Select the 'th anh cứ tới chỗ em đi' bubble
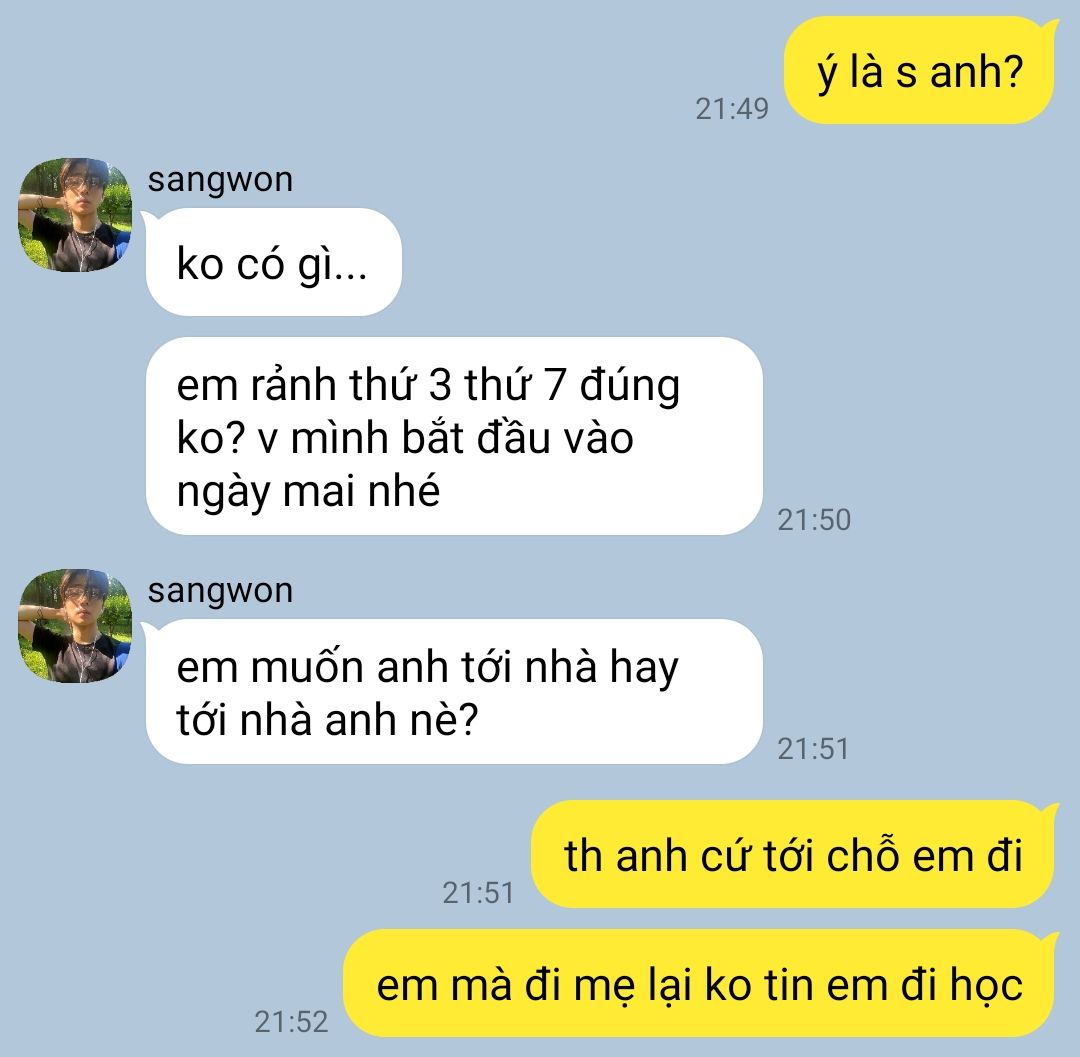 (x=793, y=854)
